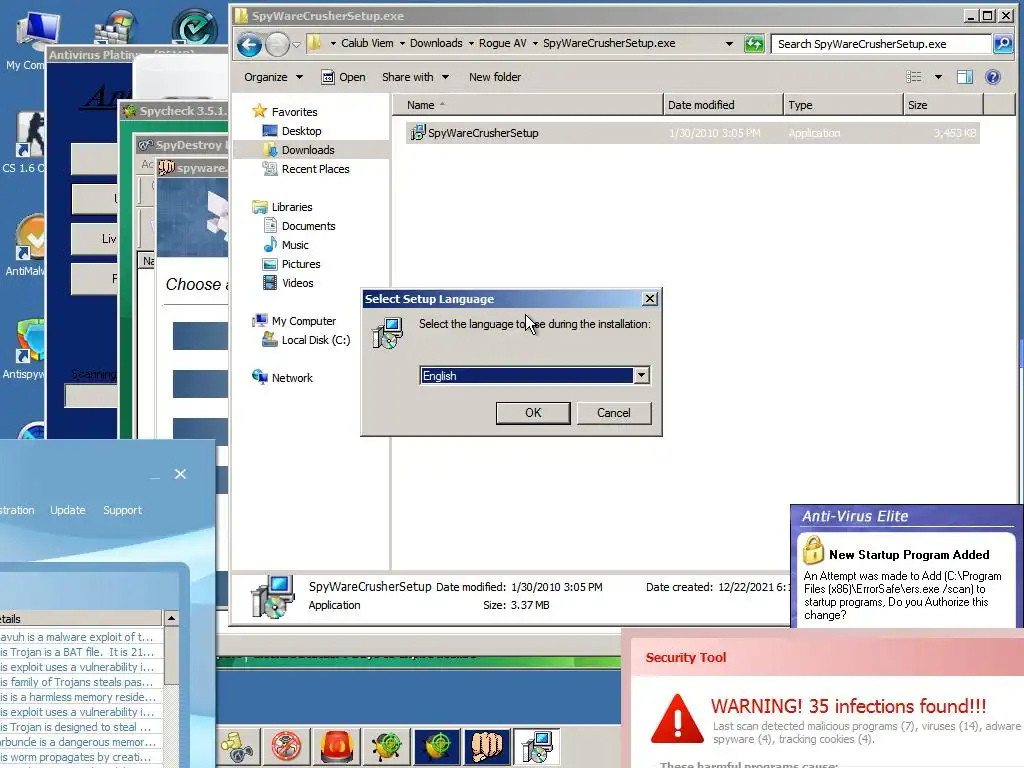Click the scroll up arrow in threat details list
The image size is (1024, 768).
tap(171, 618)
